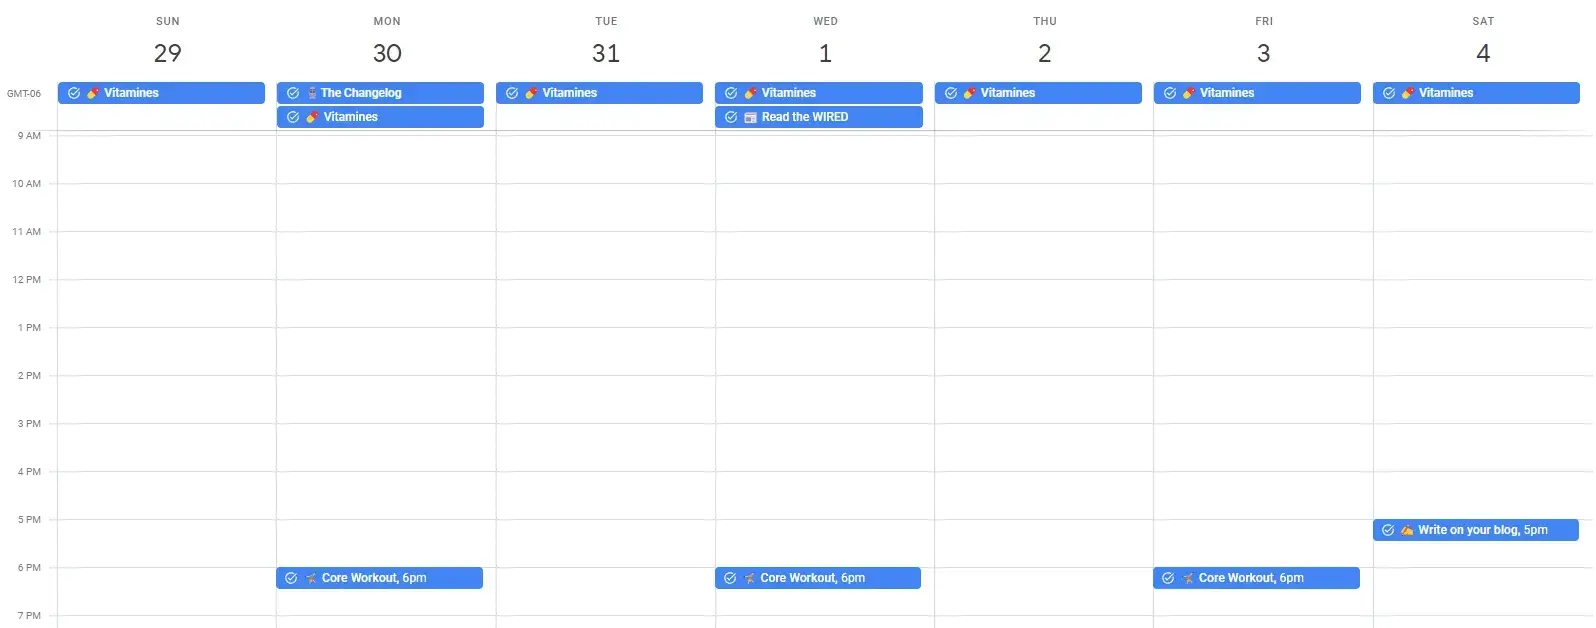Click pill icon on Saturday's Vitamines task

[1408, 93]
